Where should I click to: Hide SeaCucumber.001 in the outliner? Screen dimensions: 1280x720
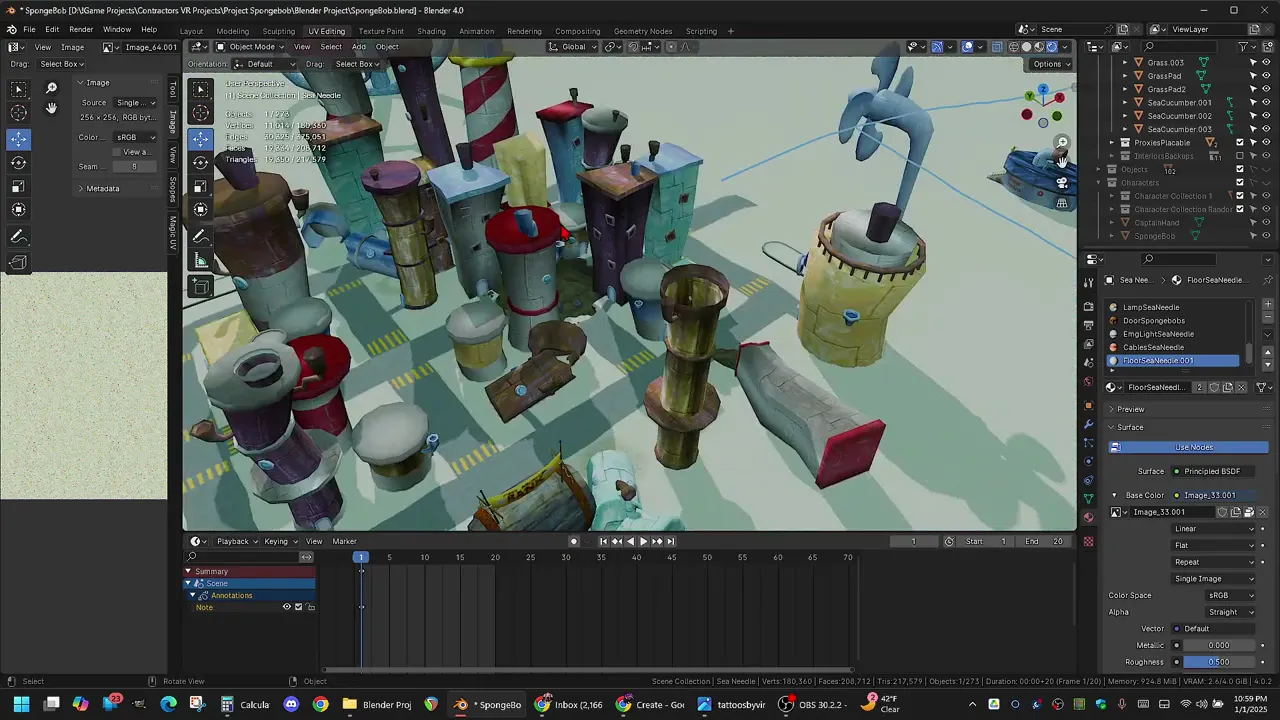1266,102
